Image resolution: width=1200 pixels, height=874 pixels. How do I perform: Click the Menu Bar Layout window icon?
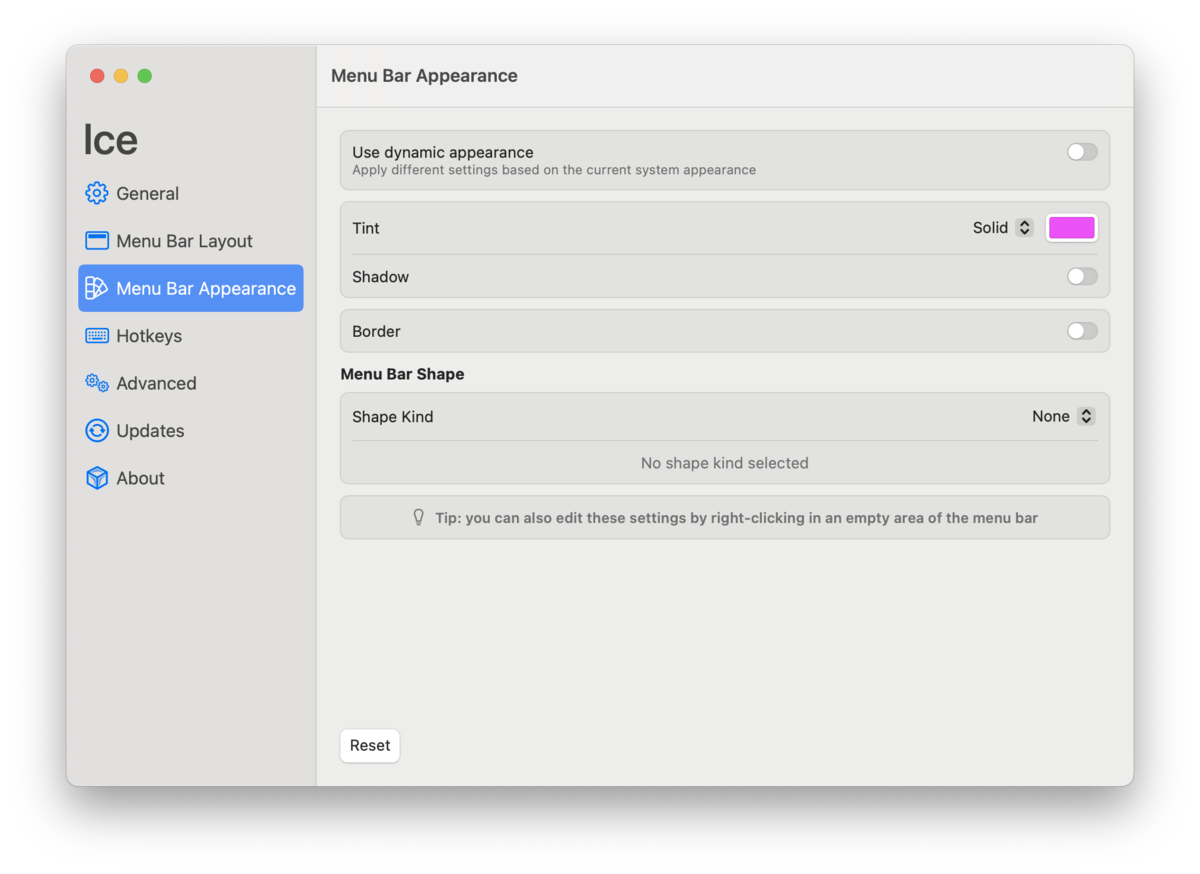[x=97, y=241]
